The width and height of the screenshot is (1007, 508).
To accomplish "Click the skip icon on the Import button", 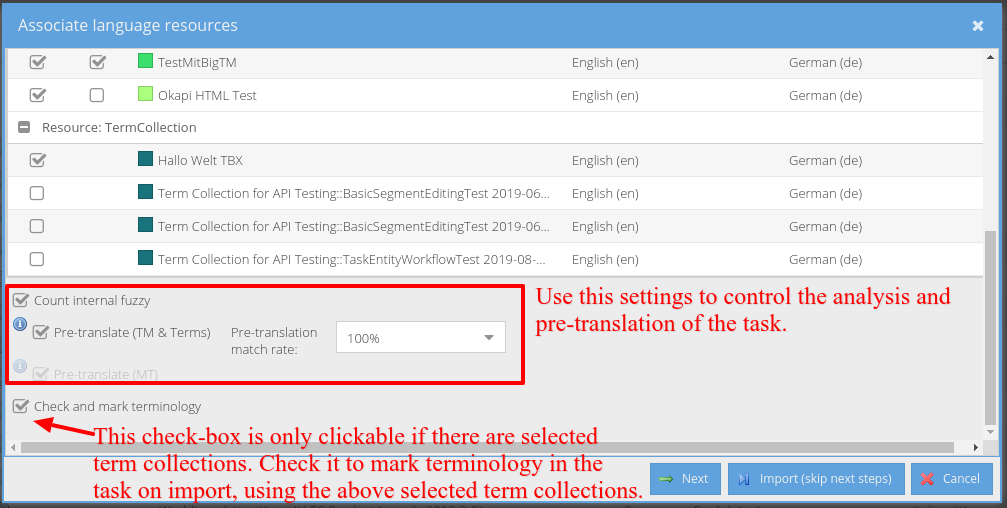I will (745, 479).
